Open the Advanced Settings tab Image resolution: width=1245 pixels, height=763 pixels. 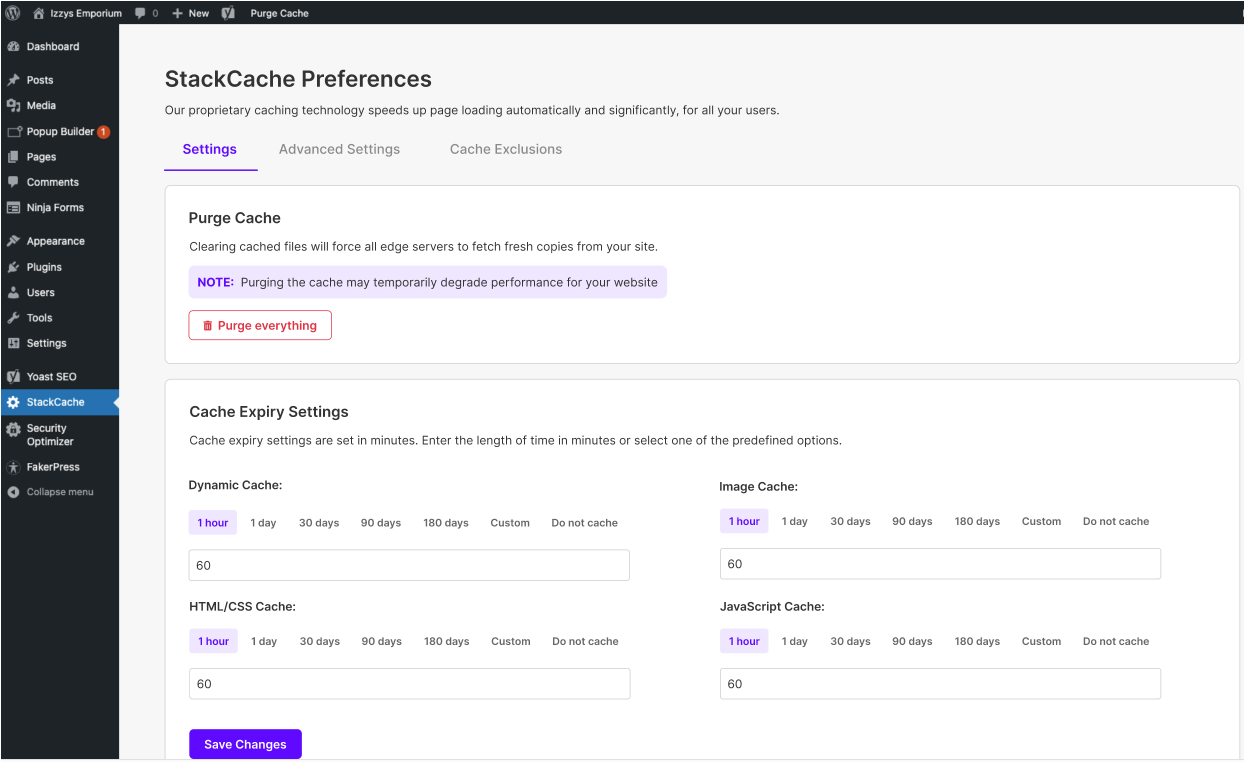point(339,149)
